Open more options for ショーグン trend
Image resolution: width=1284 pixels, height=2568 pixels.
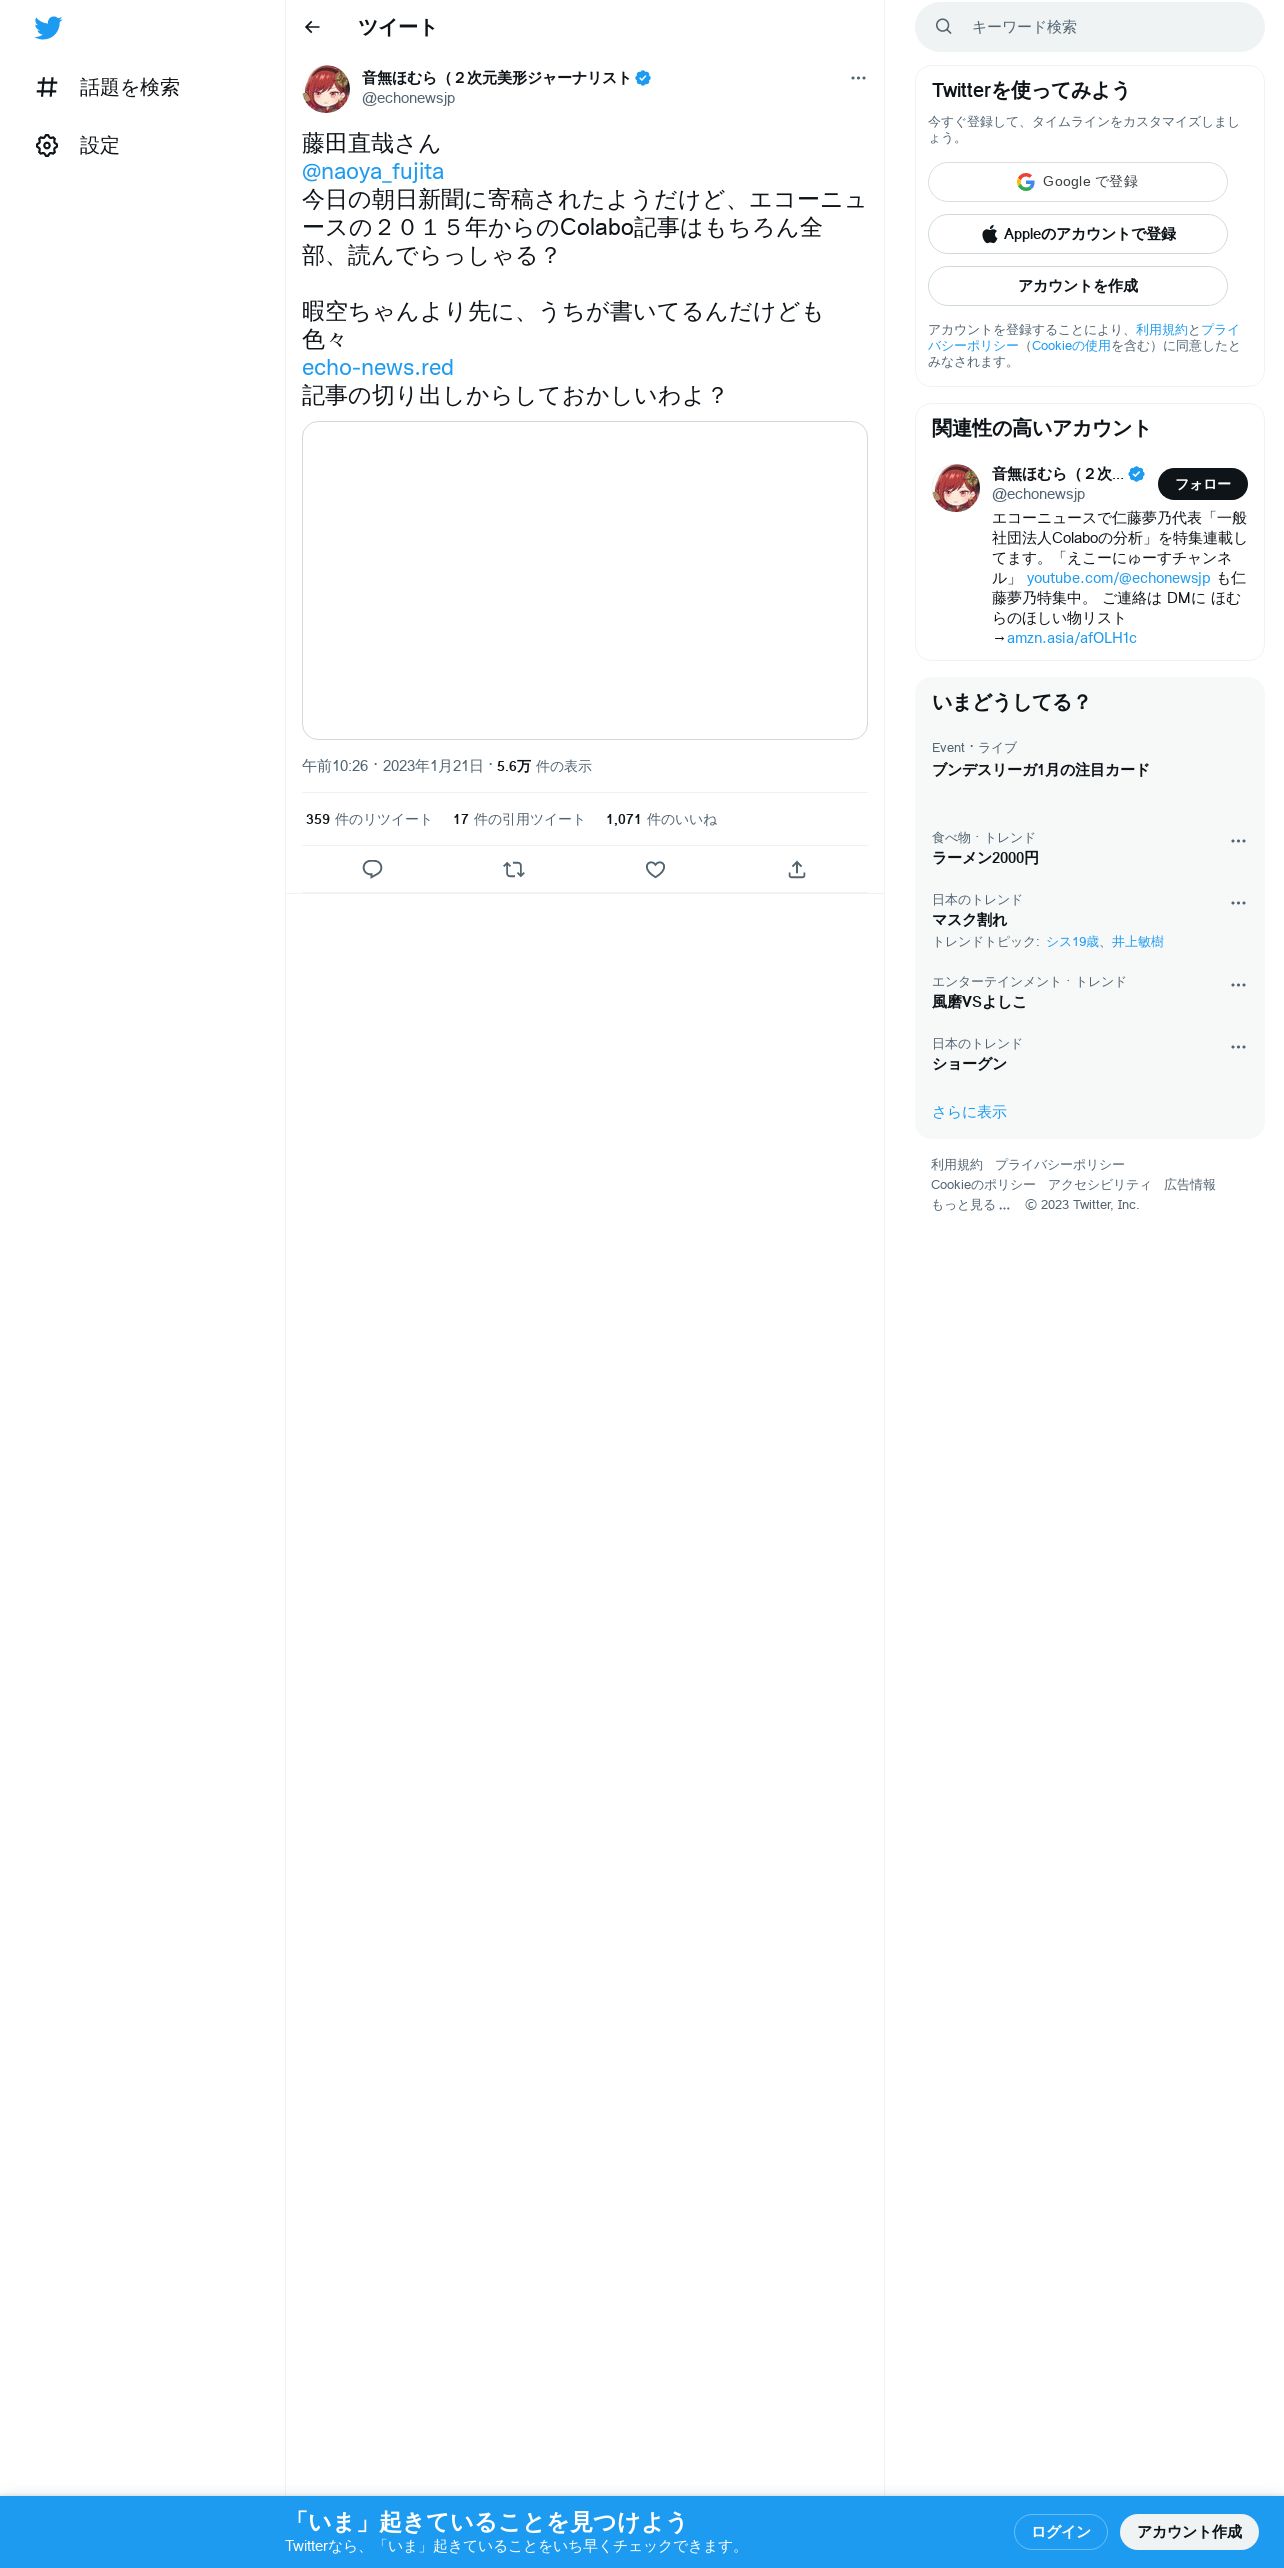1238,1047
